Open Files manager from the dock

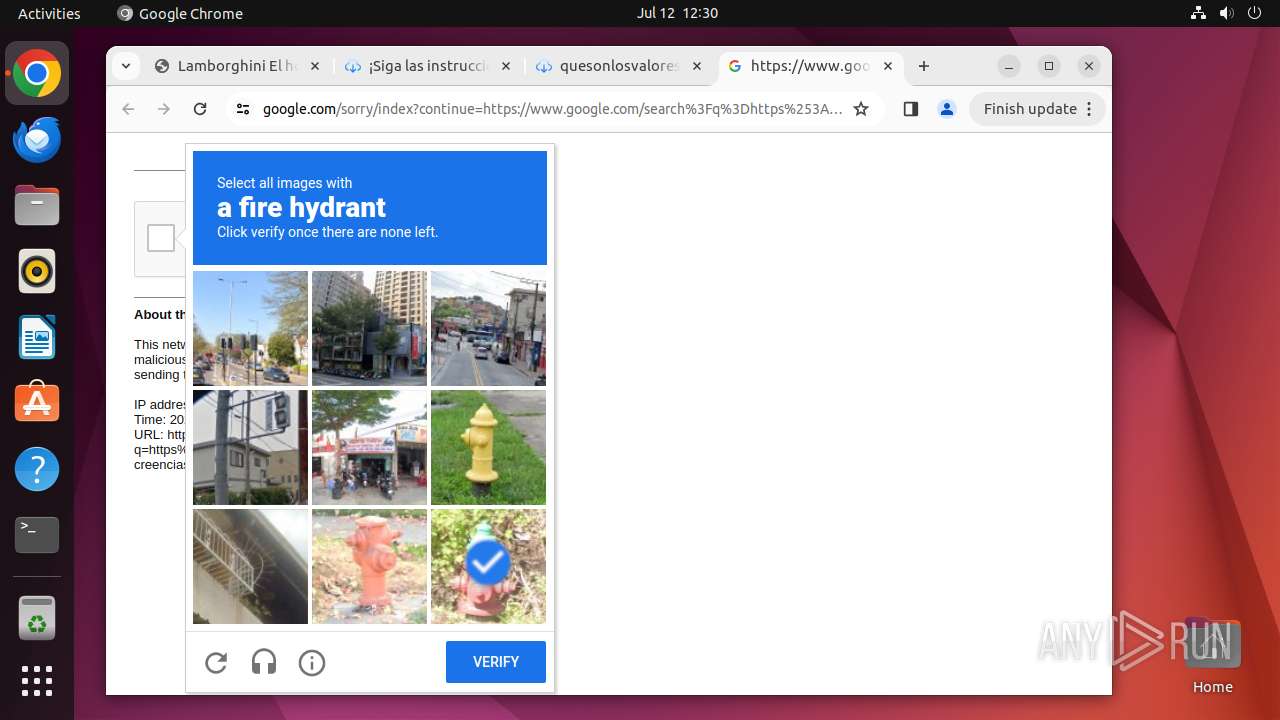click(x=37, y=205)
